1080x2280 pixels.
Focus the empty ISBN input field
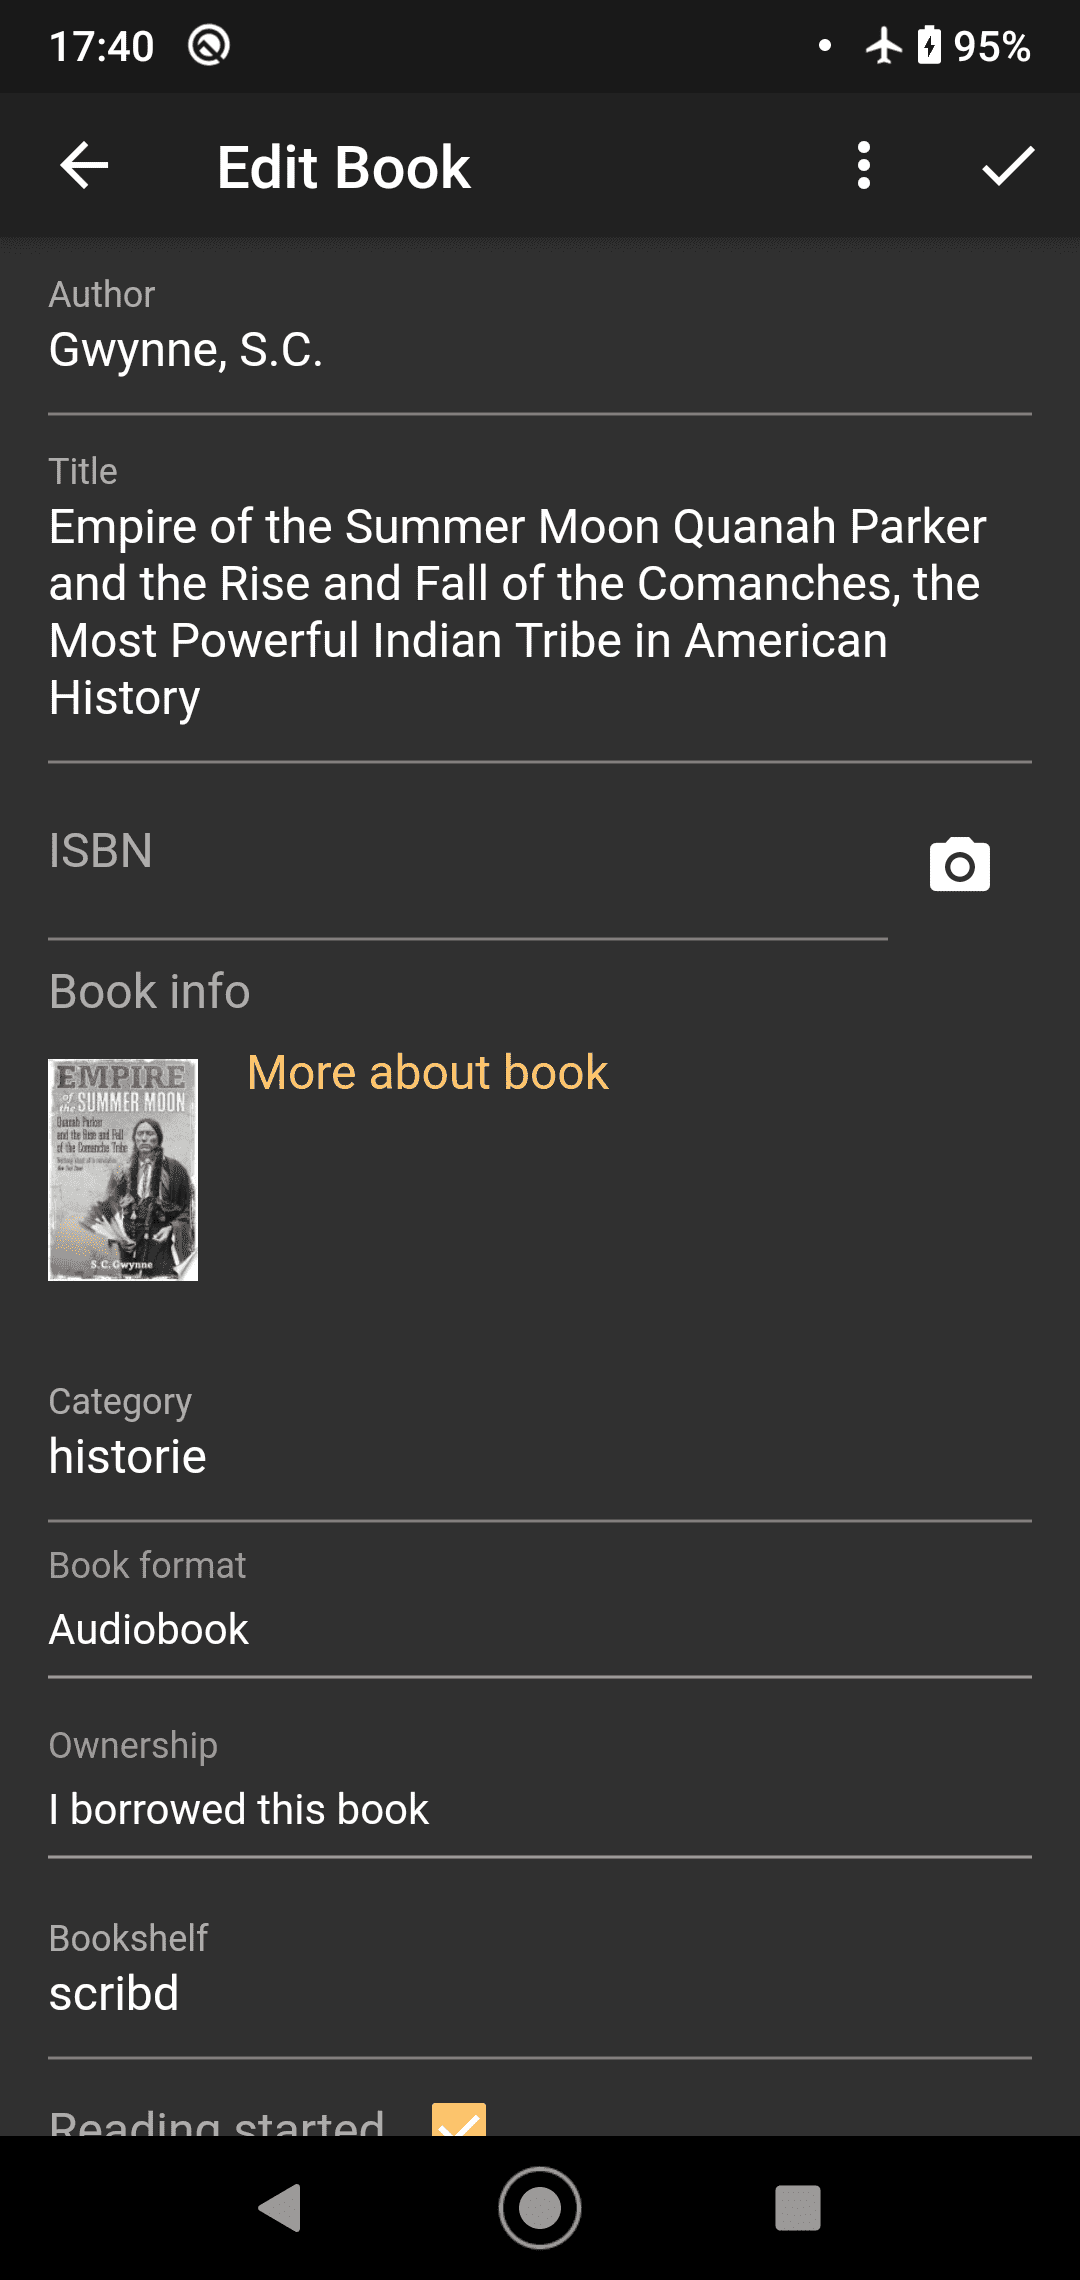[467, 853]
